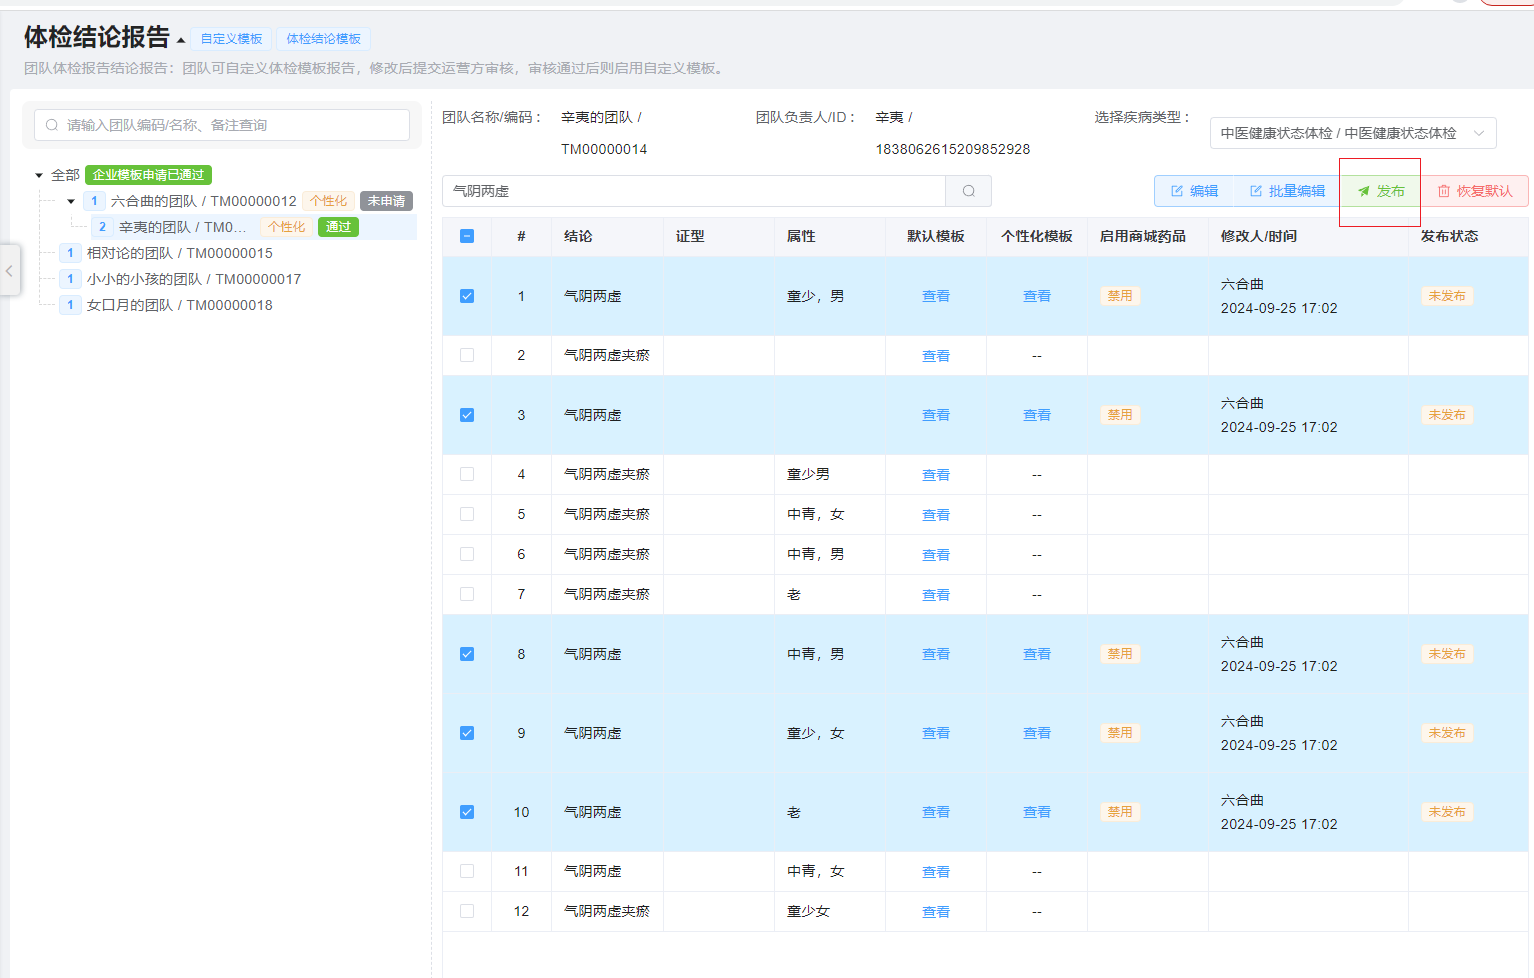Toggle the select-all header checkbox
The height and width of the screenshot is (978, 1534).
point(467,236)
